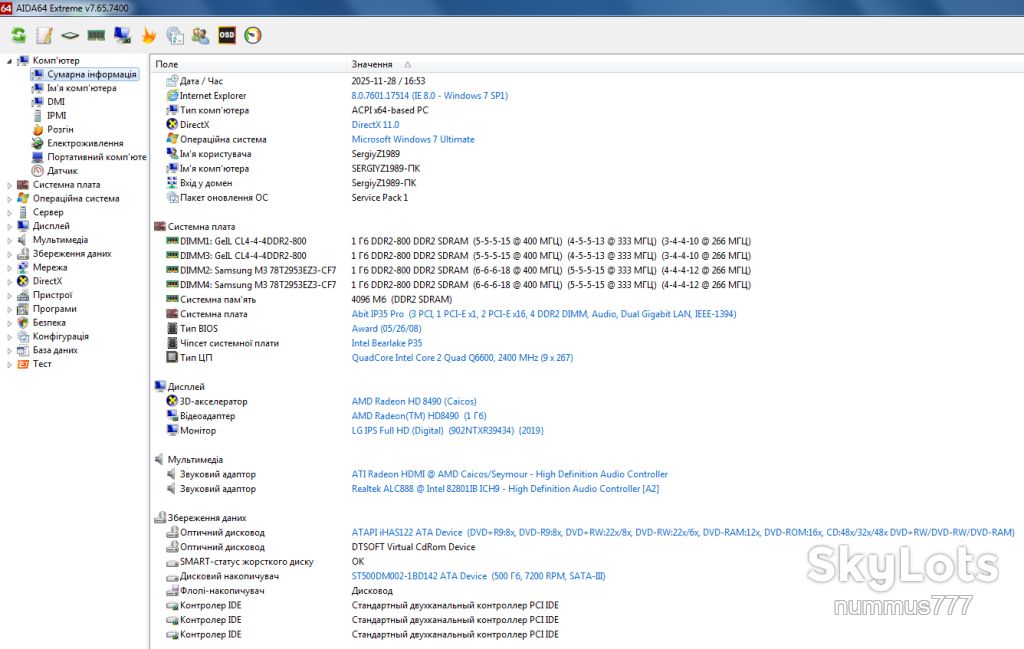Screen dimensions: 1024x649
Task: Open the Award (05/26/08) BIOS link
Action: pyautogui.click(x=387, y=328)
